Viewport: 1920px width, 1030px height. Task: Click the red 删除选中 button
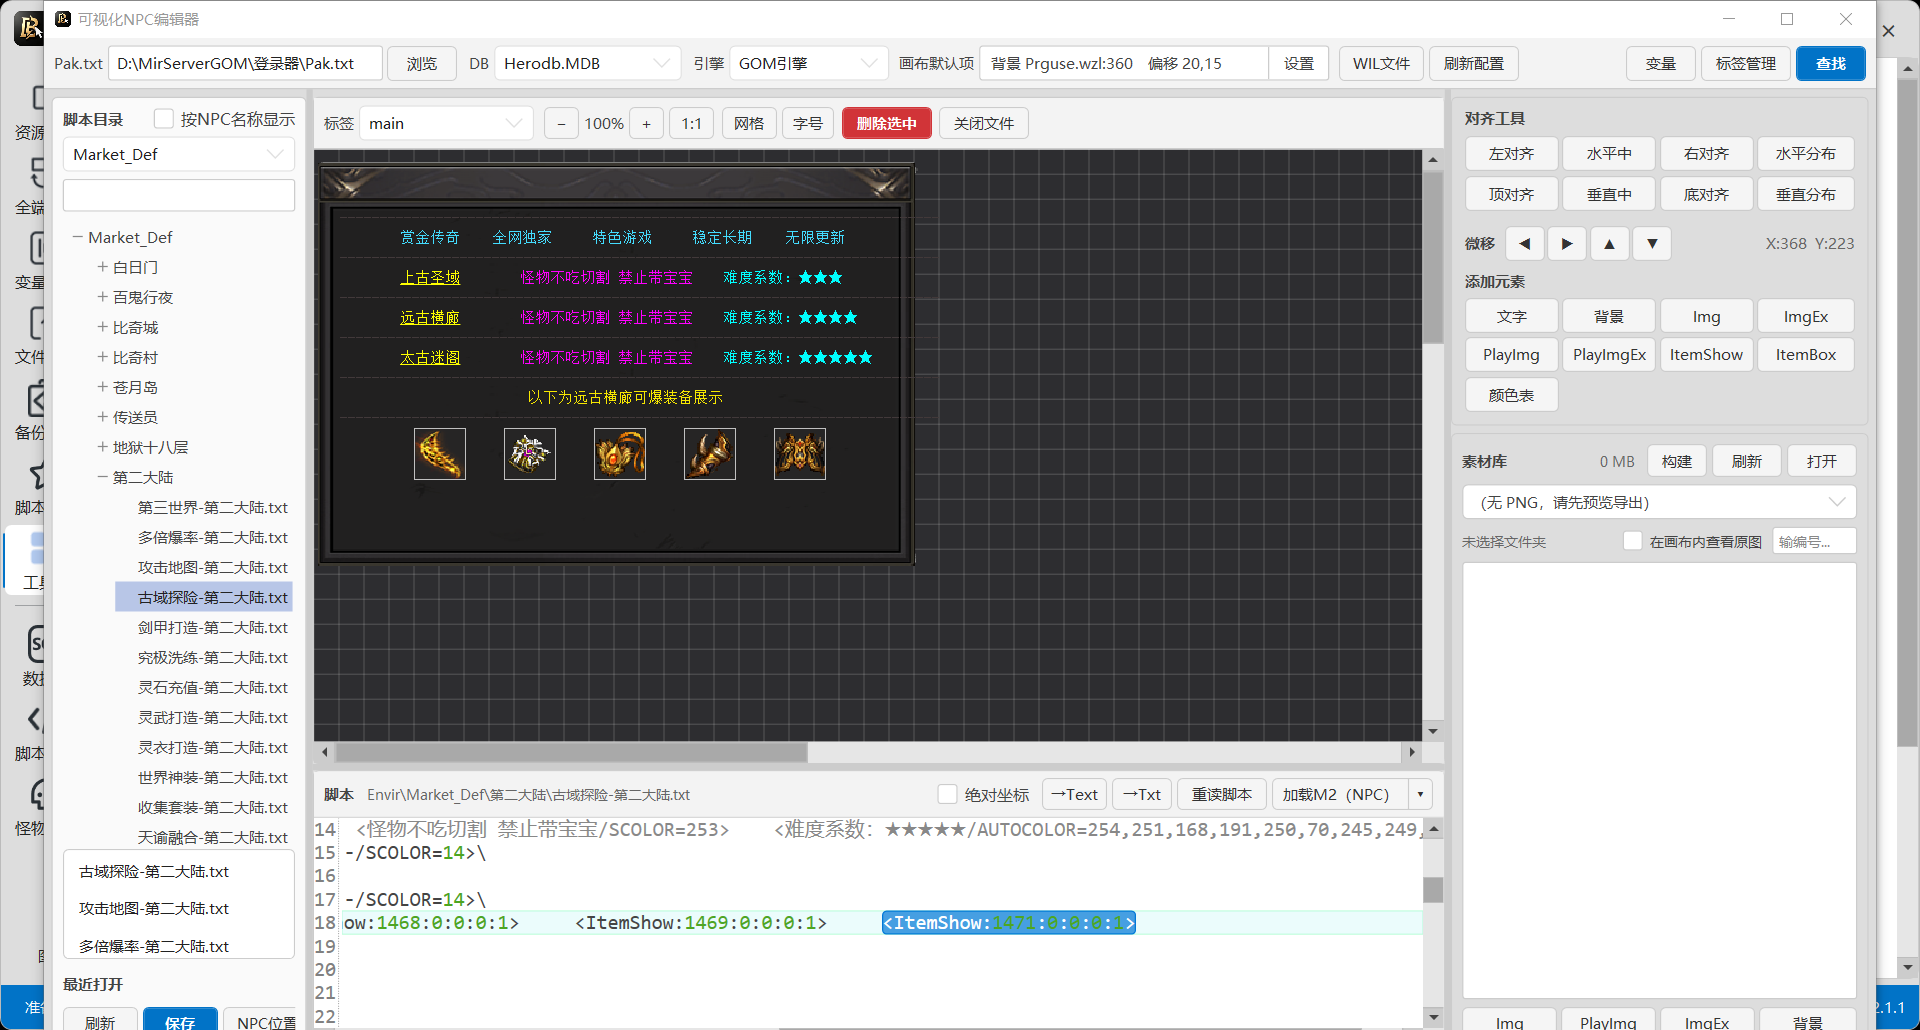887,124
